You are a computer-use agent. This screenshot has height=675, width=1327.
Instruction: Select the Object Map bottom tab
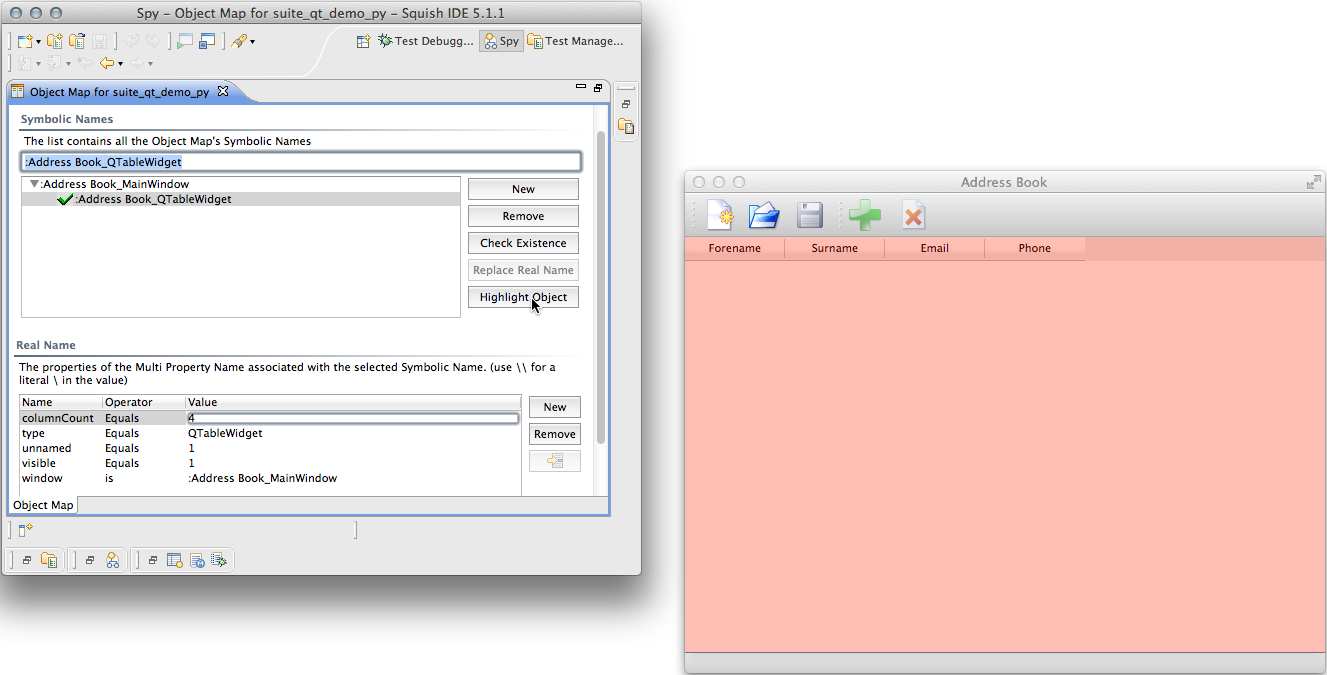point(43,505)
